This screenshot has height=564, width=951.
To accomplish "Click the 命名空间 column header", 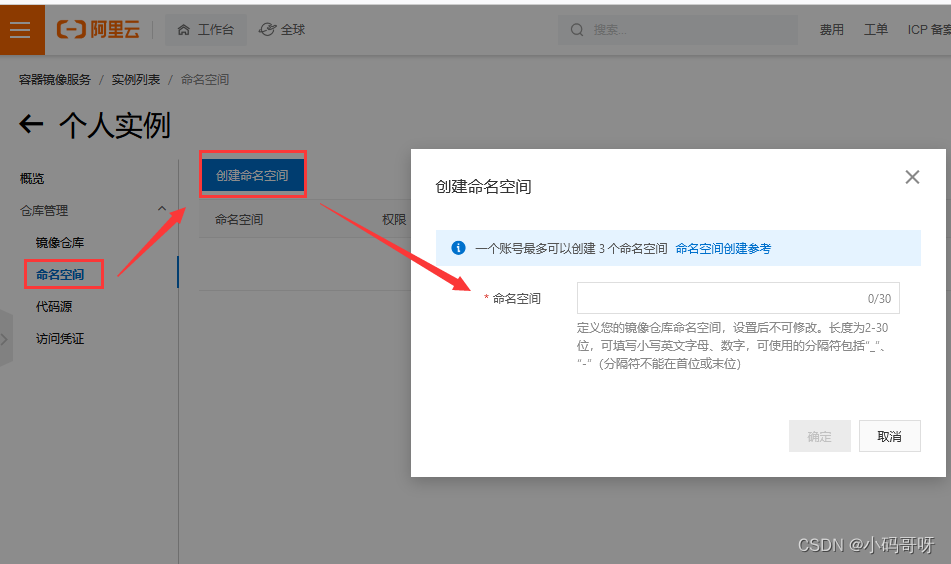I will (x=239, y=220).
